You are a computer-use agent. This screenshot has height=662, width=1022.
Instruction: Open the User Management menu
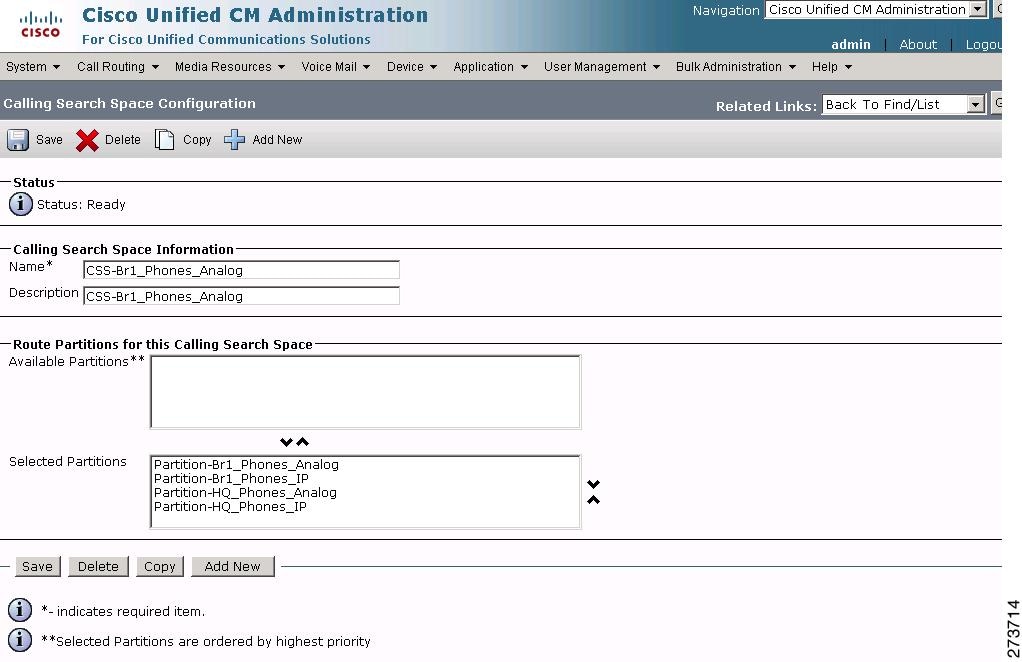(602, 66)
